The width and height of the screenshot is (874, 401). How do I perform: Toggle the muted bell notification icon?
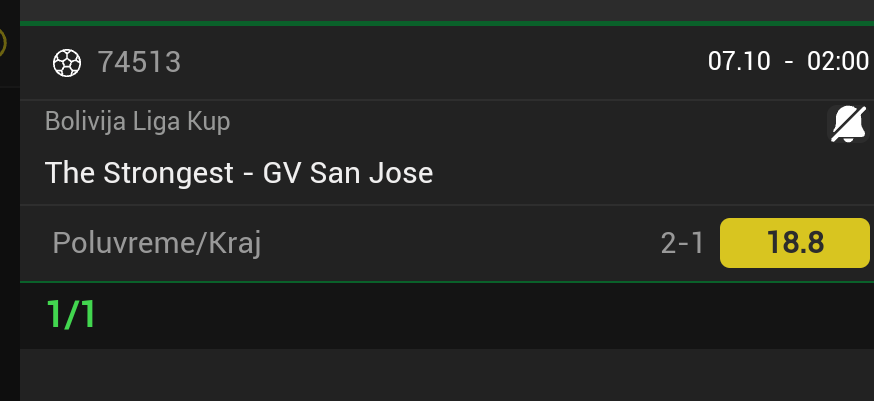847,124
